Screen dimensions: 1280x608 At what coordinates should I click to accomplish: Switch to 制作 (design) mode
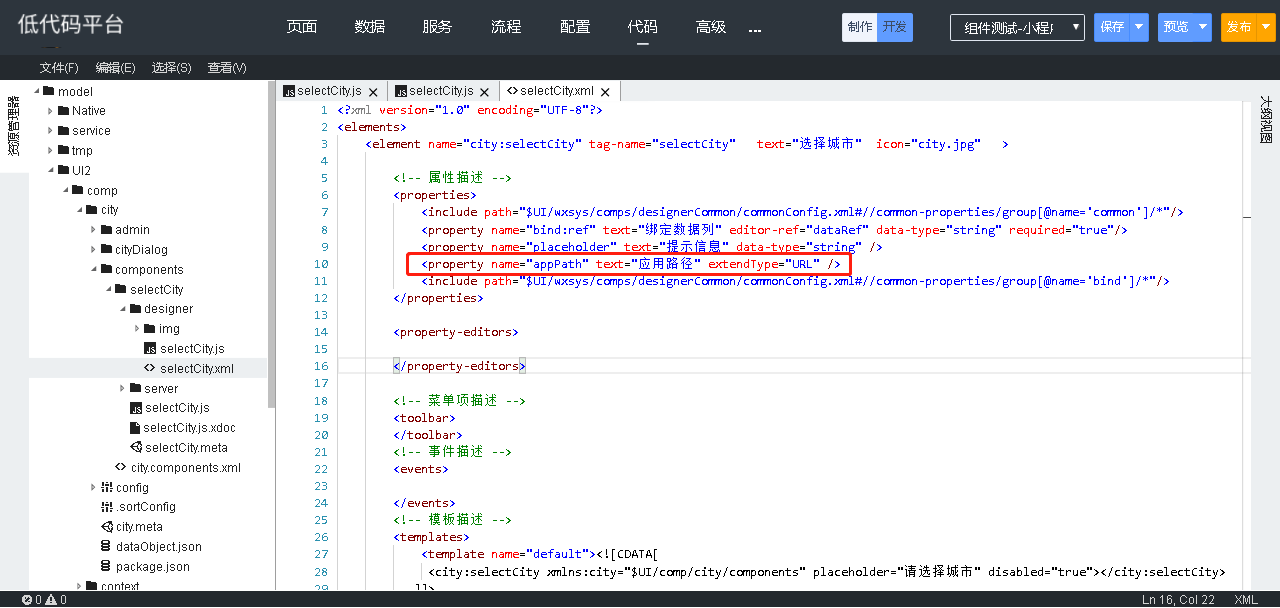(859, 27)
